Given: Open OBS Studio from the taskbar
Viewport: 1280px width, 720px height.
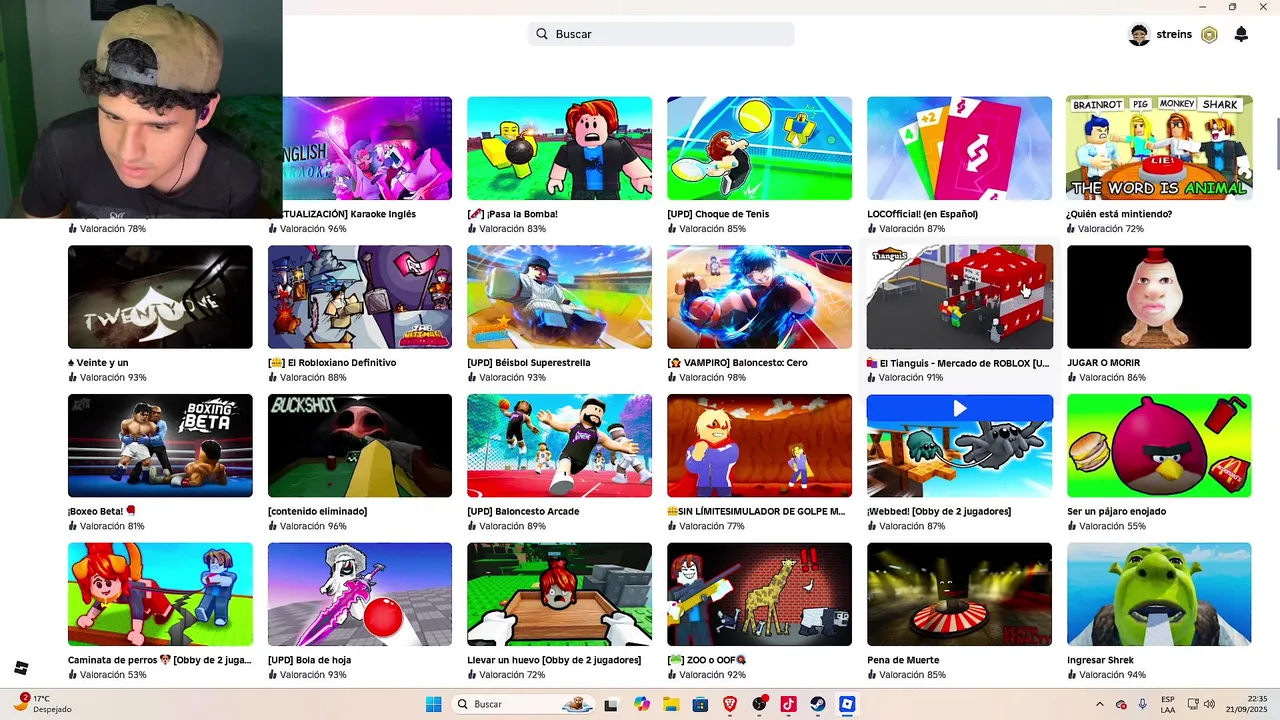Looking at the screenshot, I should [x=759, y=704].
